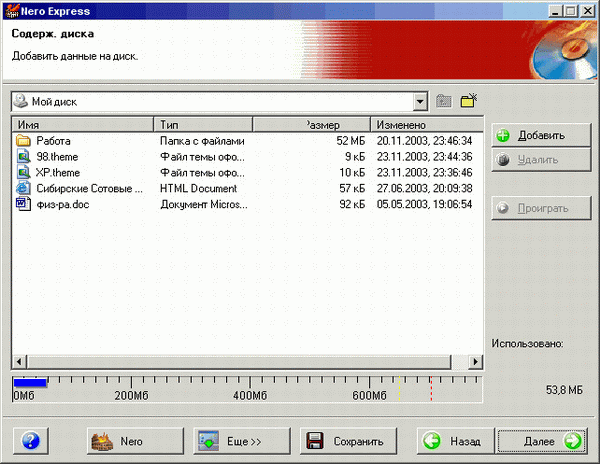
Task: Click the up-one-level folder icon
Action: point(443,101)
